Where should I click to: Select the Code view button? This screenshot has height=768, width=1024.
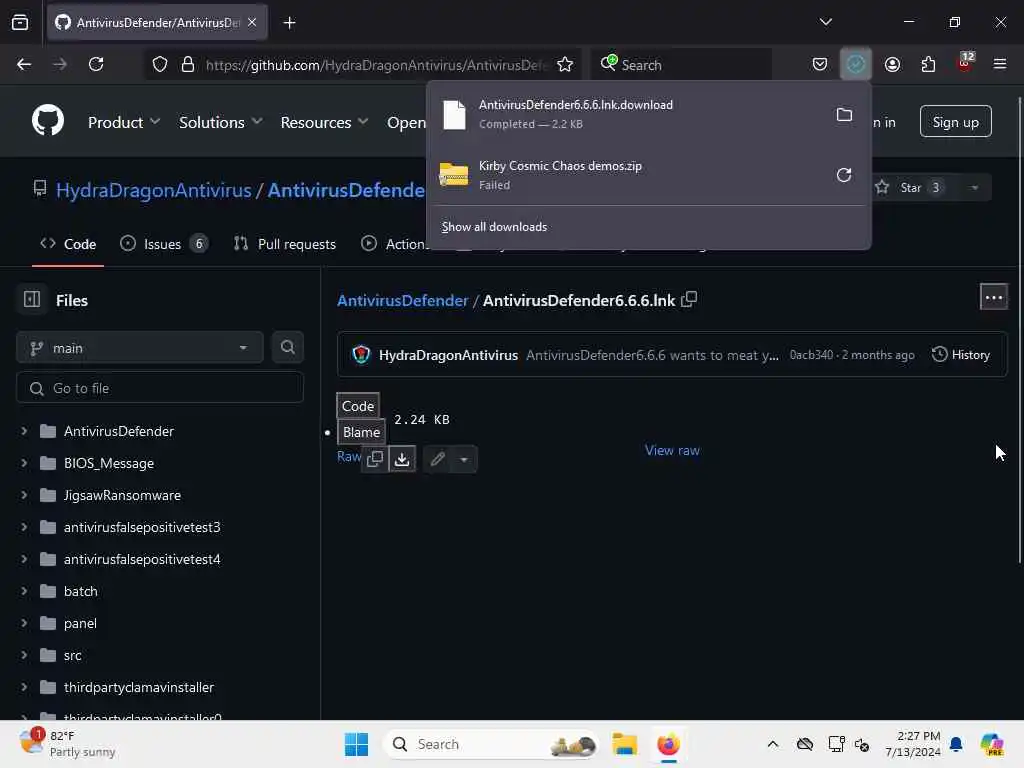(358, 406)
